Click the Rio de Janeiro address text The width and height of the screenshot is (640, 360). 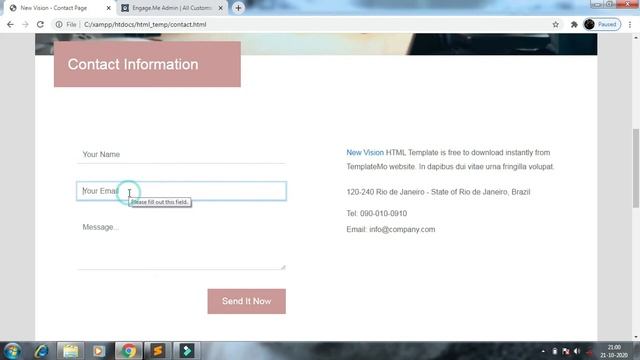(438, 192)
